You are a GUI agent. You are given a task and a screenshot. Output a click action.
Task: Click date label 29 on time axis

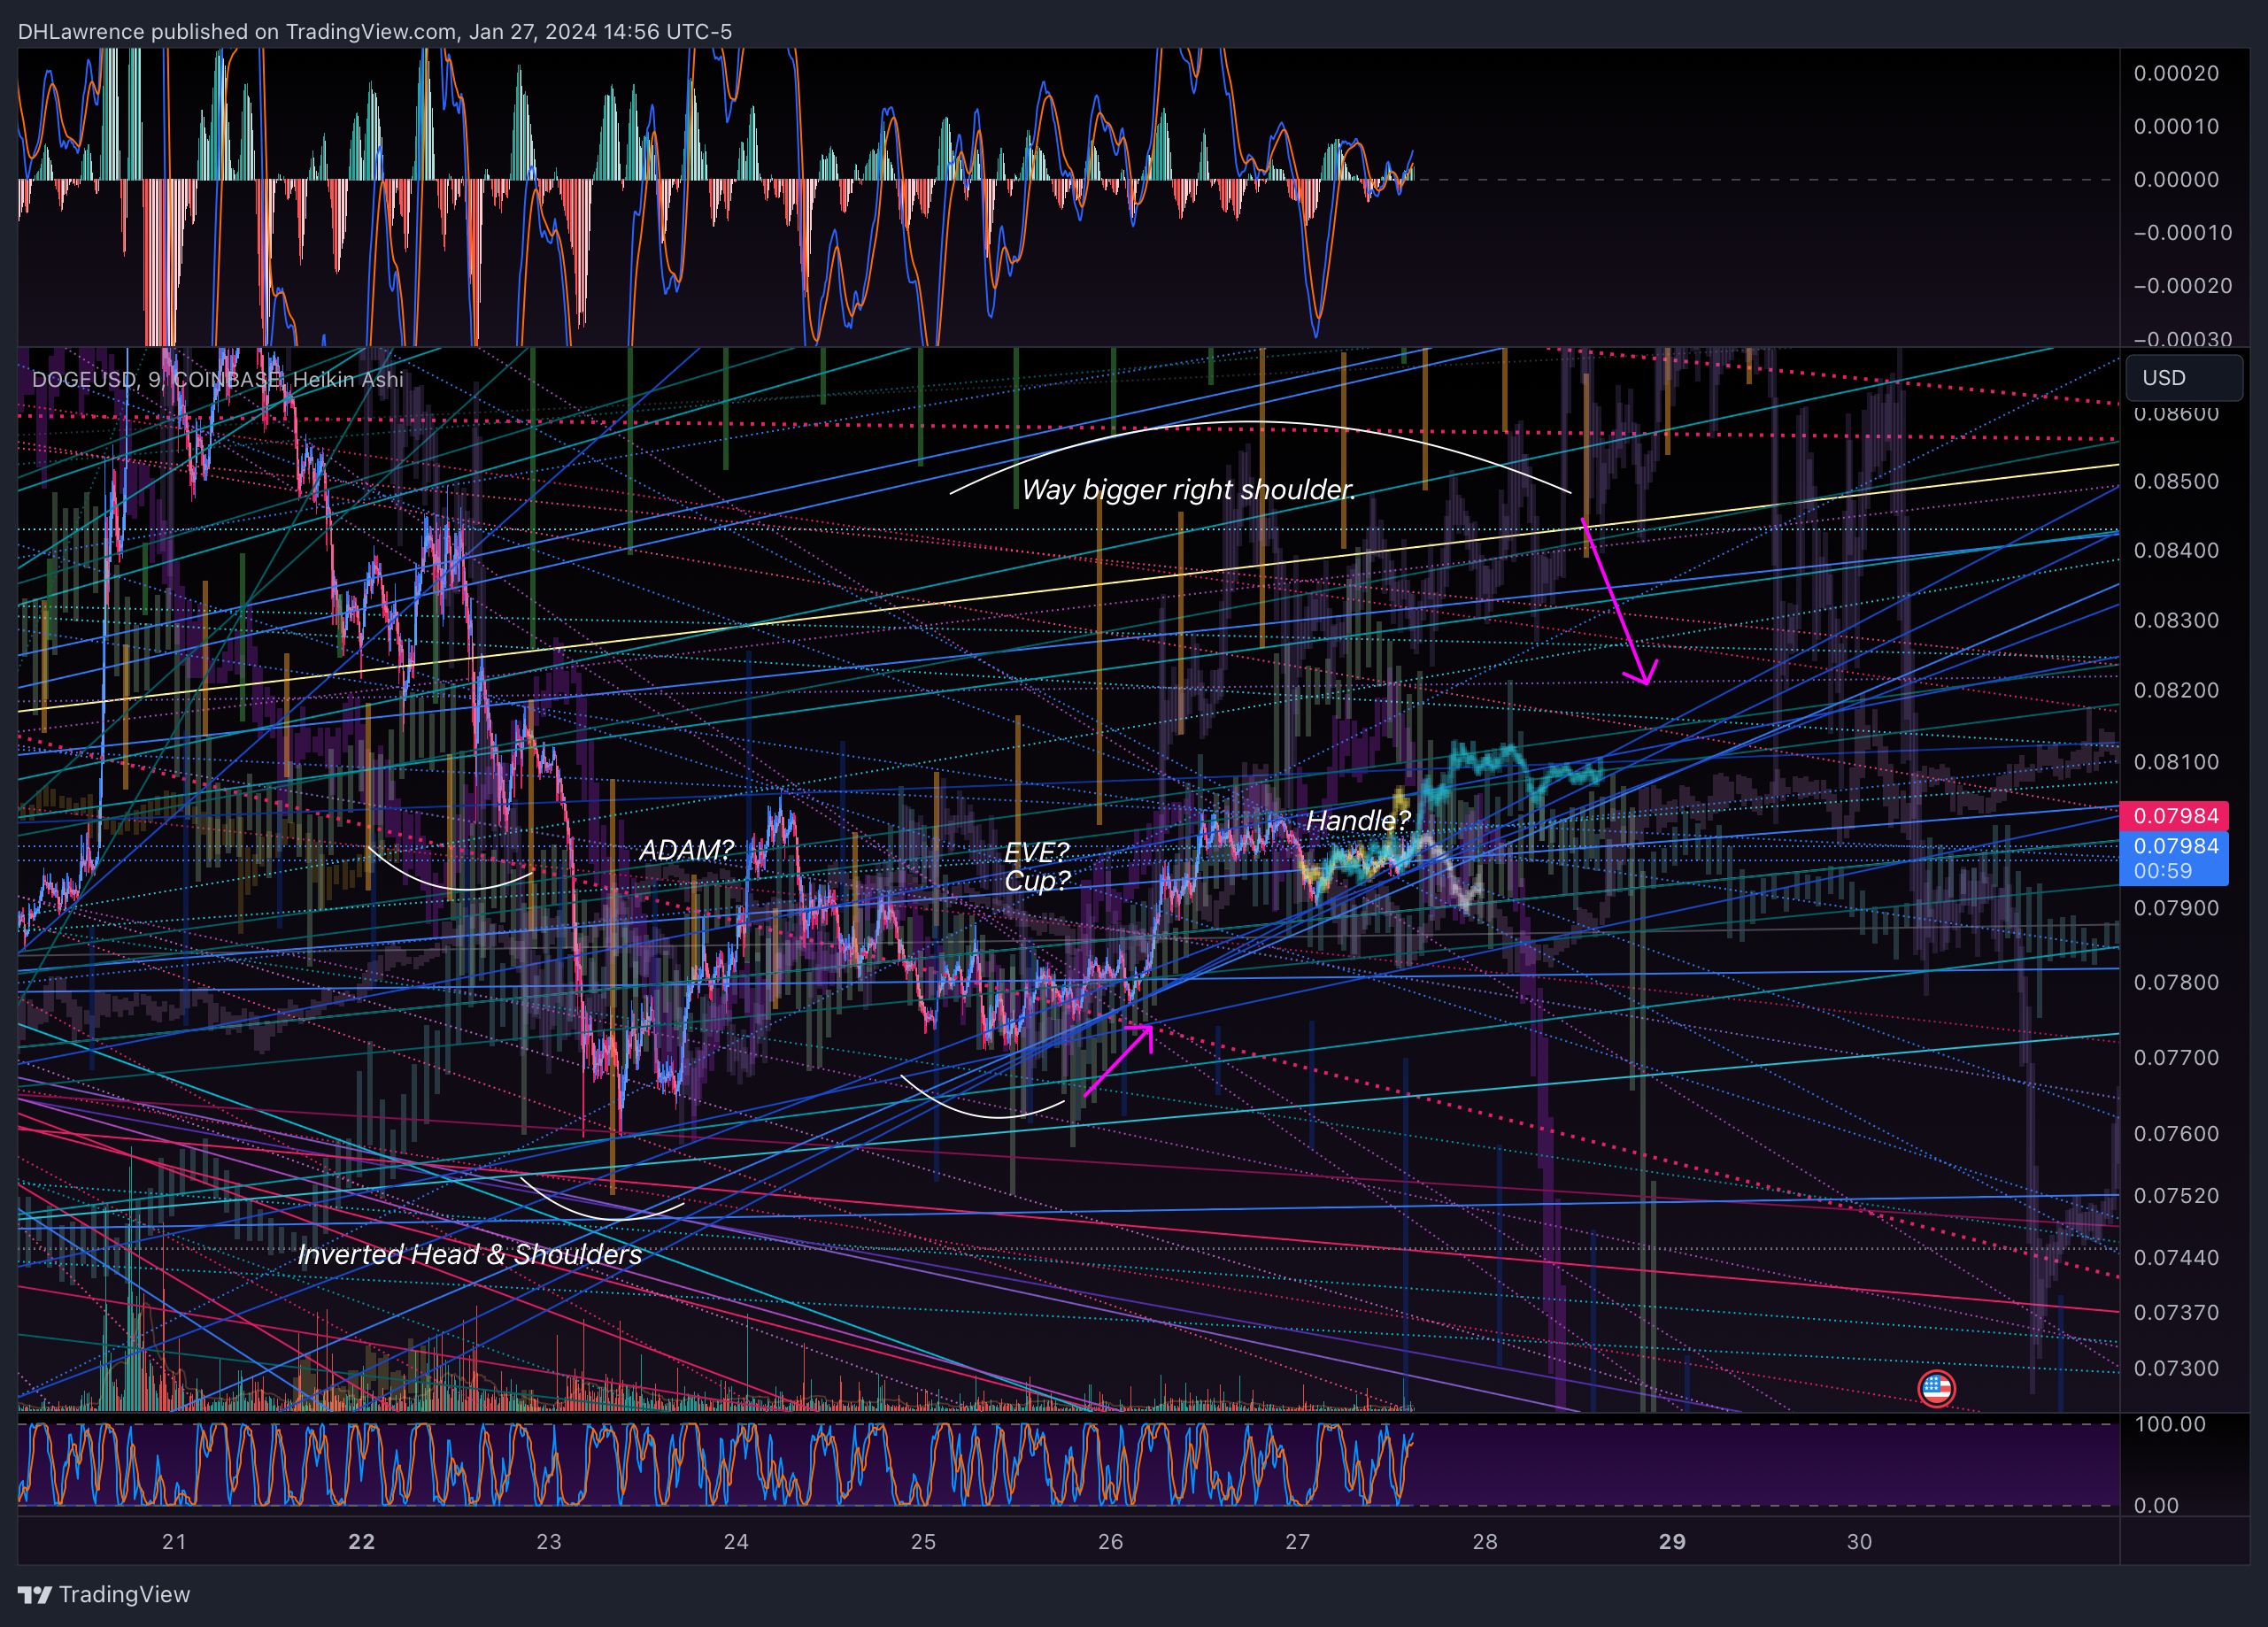tap(1672, 1541)
